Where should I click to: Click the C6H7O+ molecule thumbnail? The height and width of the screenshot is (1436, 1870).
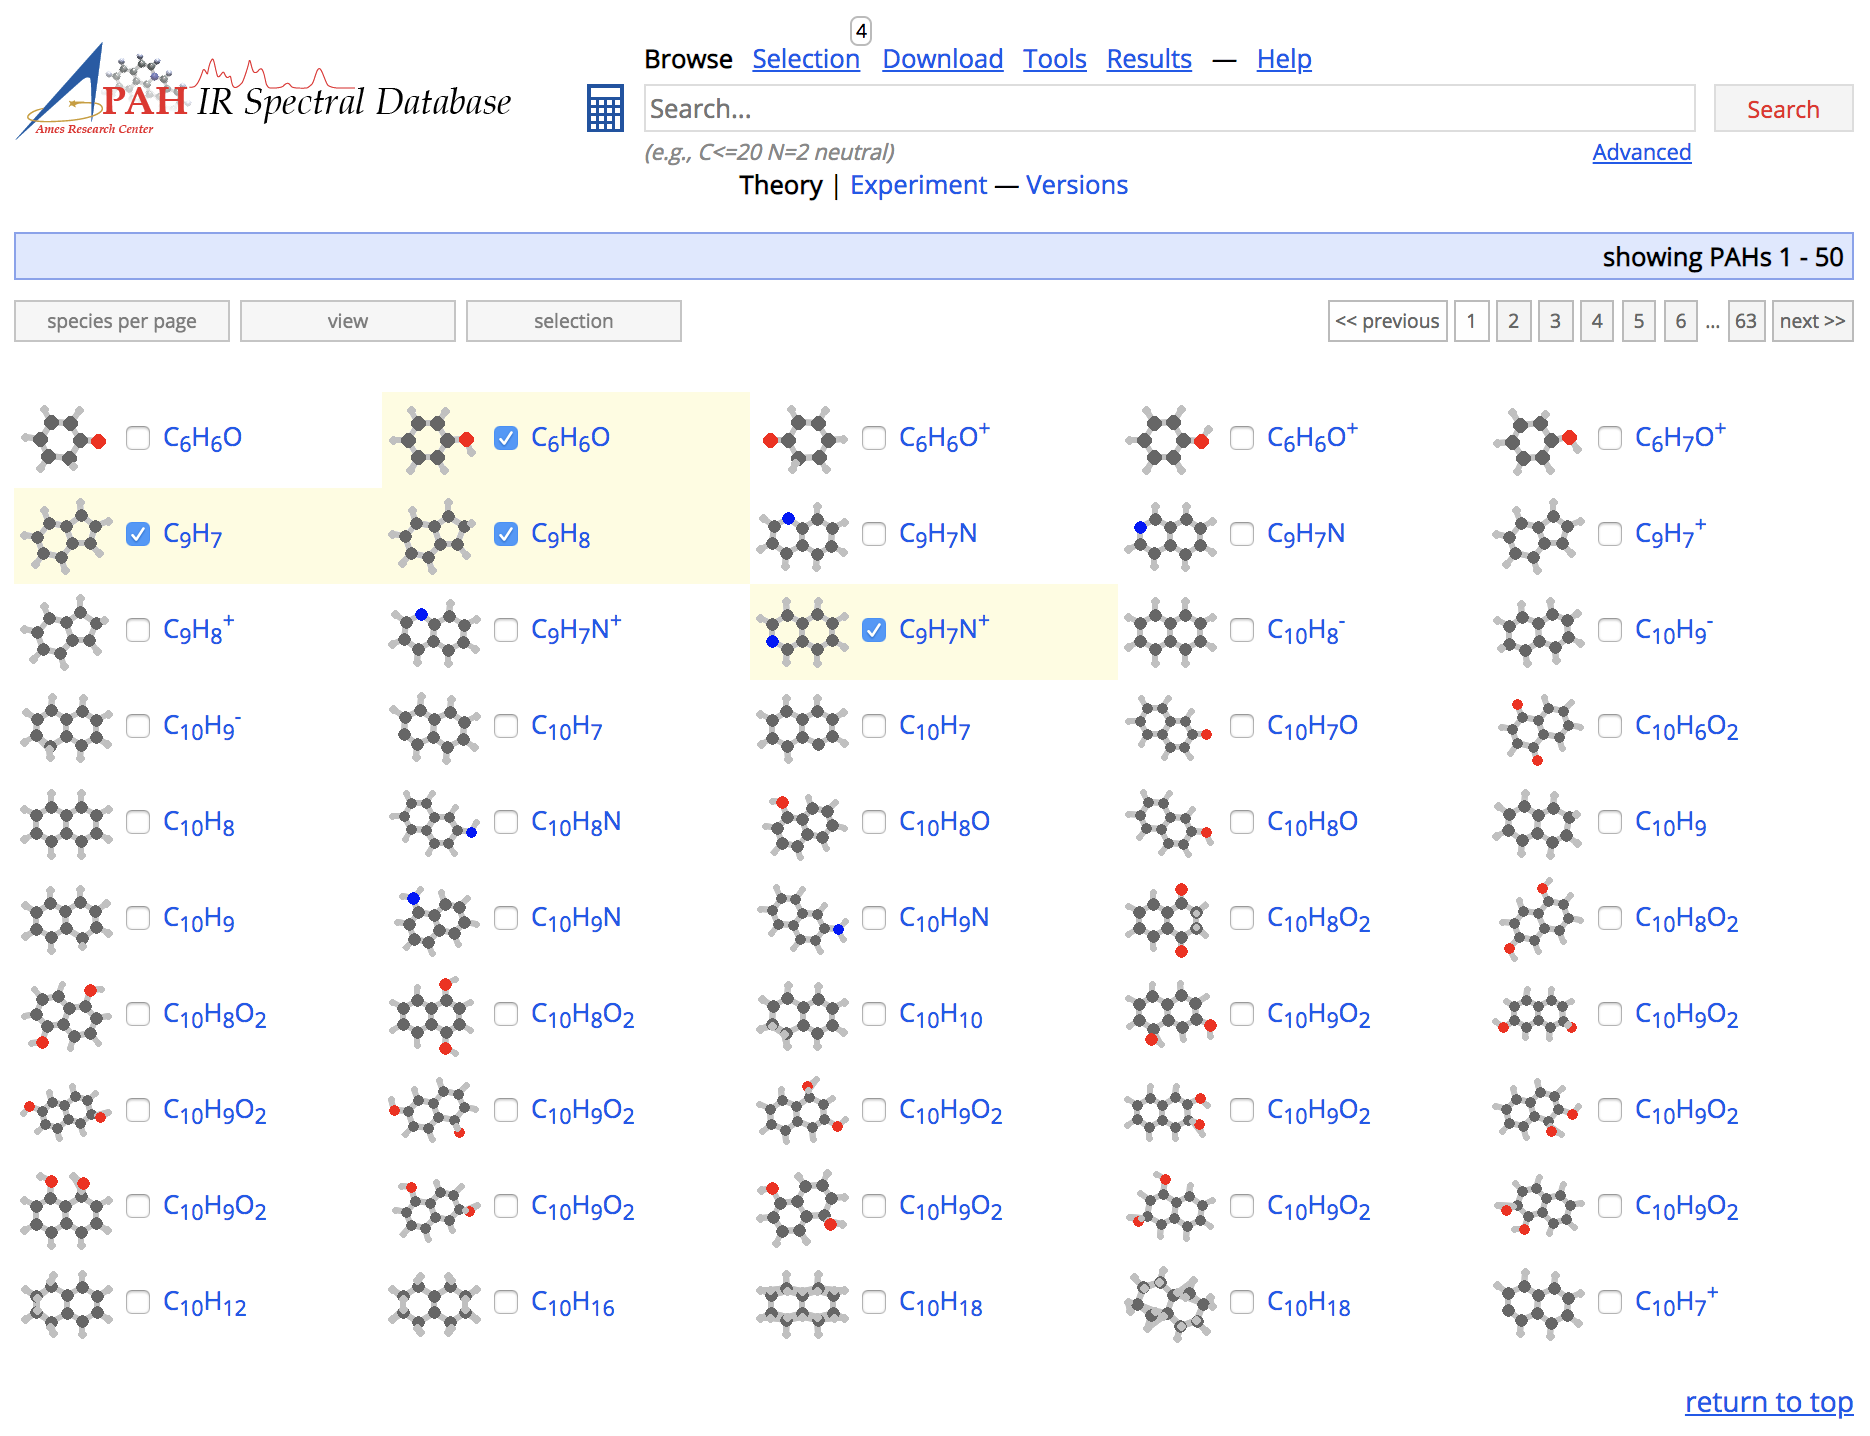coord(1538,439)
